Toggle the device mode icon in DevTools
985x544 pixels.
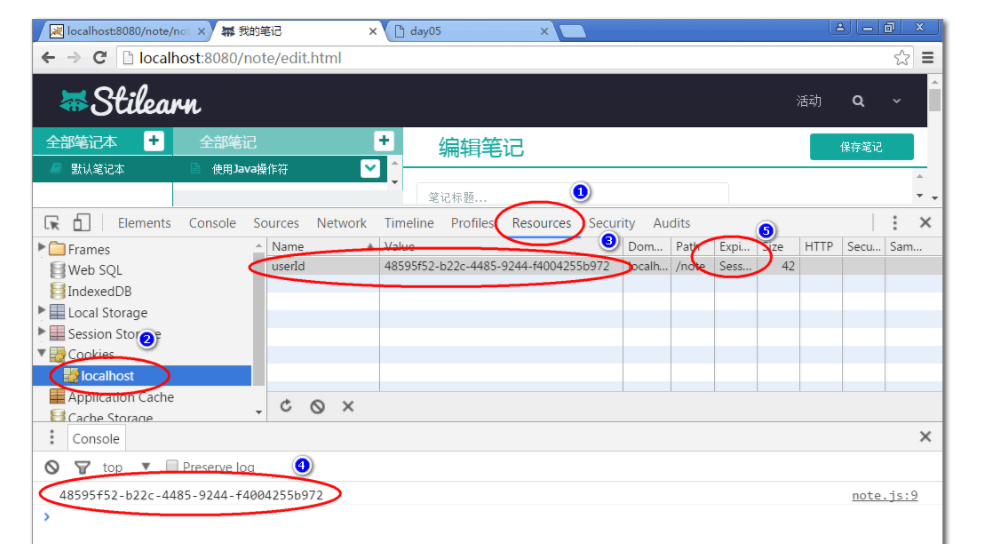click(x=82, y=222)
